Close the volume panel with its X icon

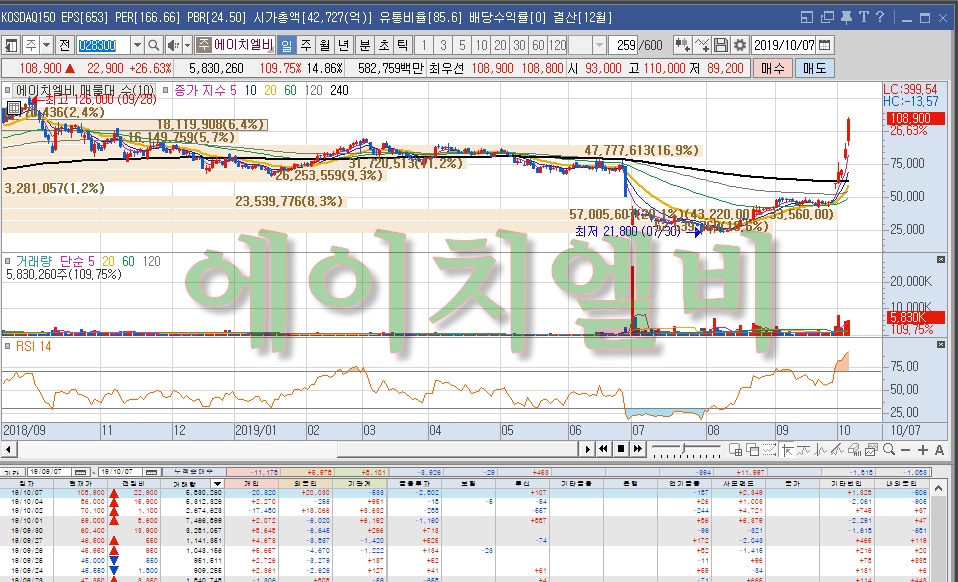point(941,260)
